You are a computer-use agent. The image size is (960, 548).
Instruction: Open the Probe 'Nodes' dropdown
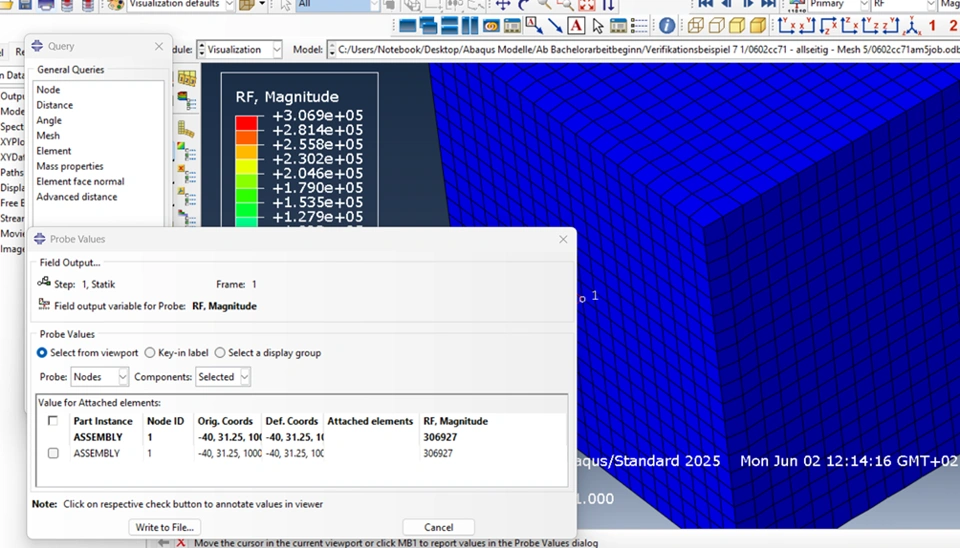click(x=100, y=377)
